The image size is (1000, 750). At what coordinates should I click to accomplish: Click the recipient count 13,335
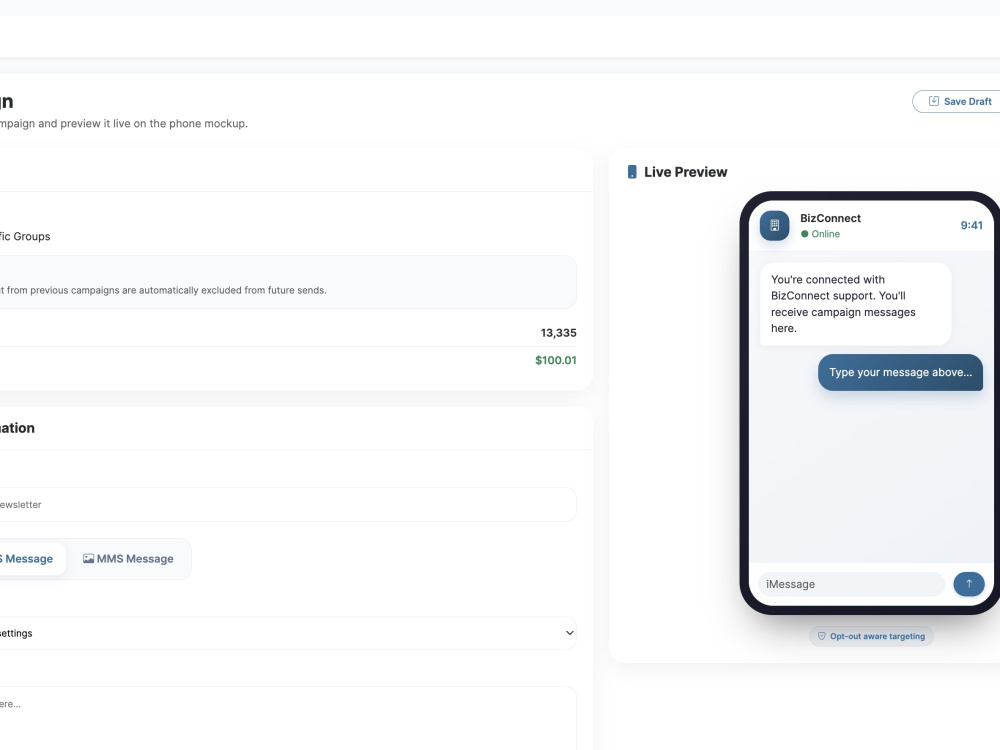coord(559,333)
